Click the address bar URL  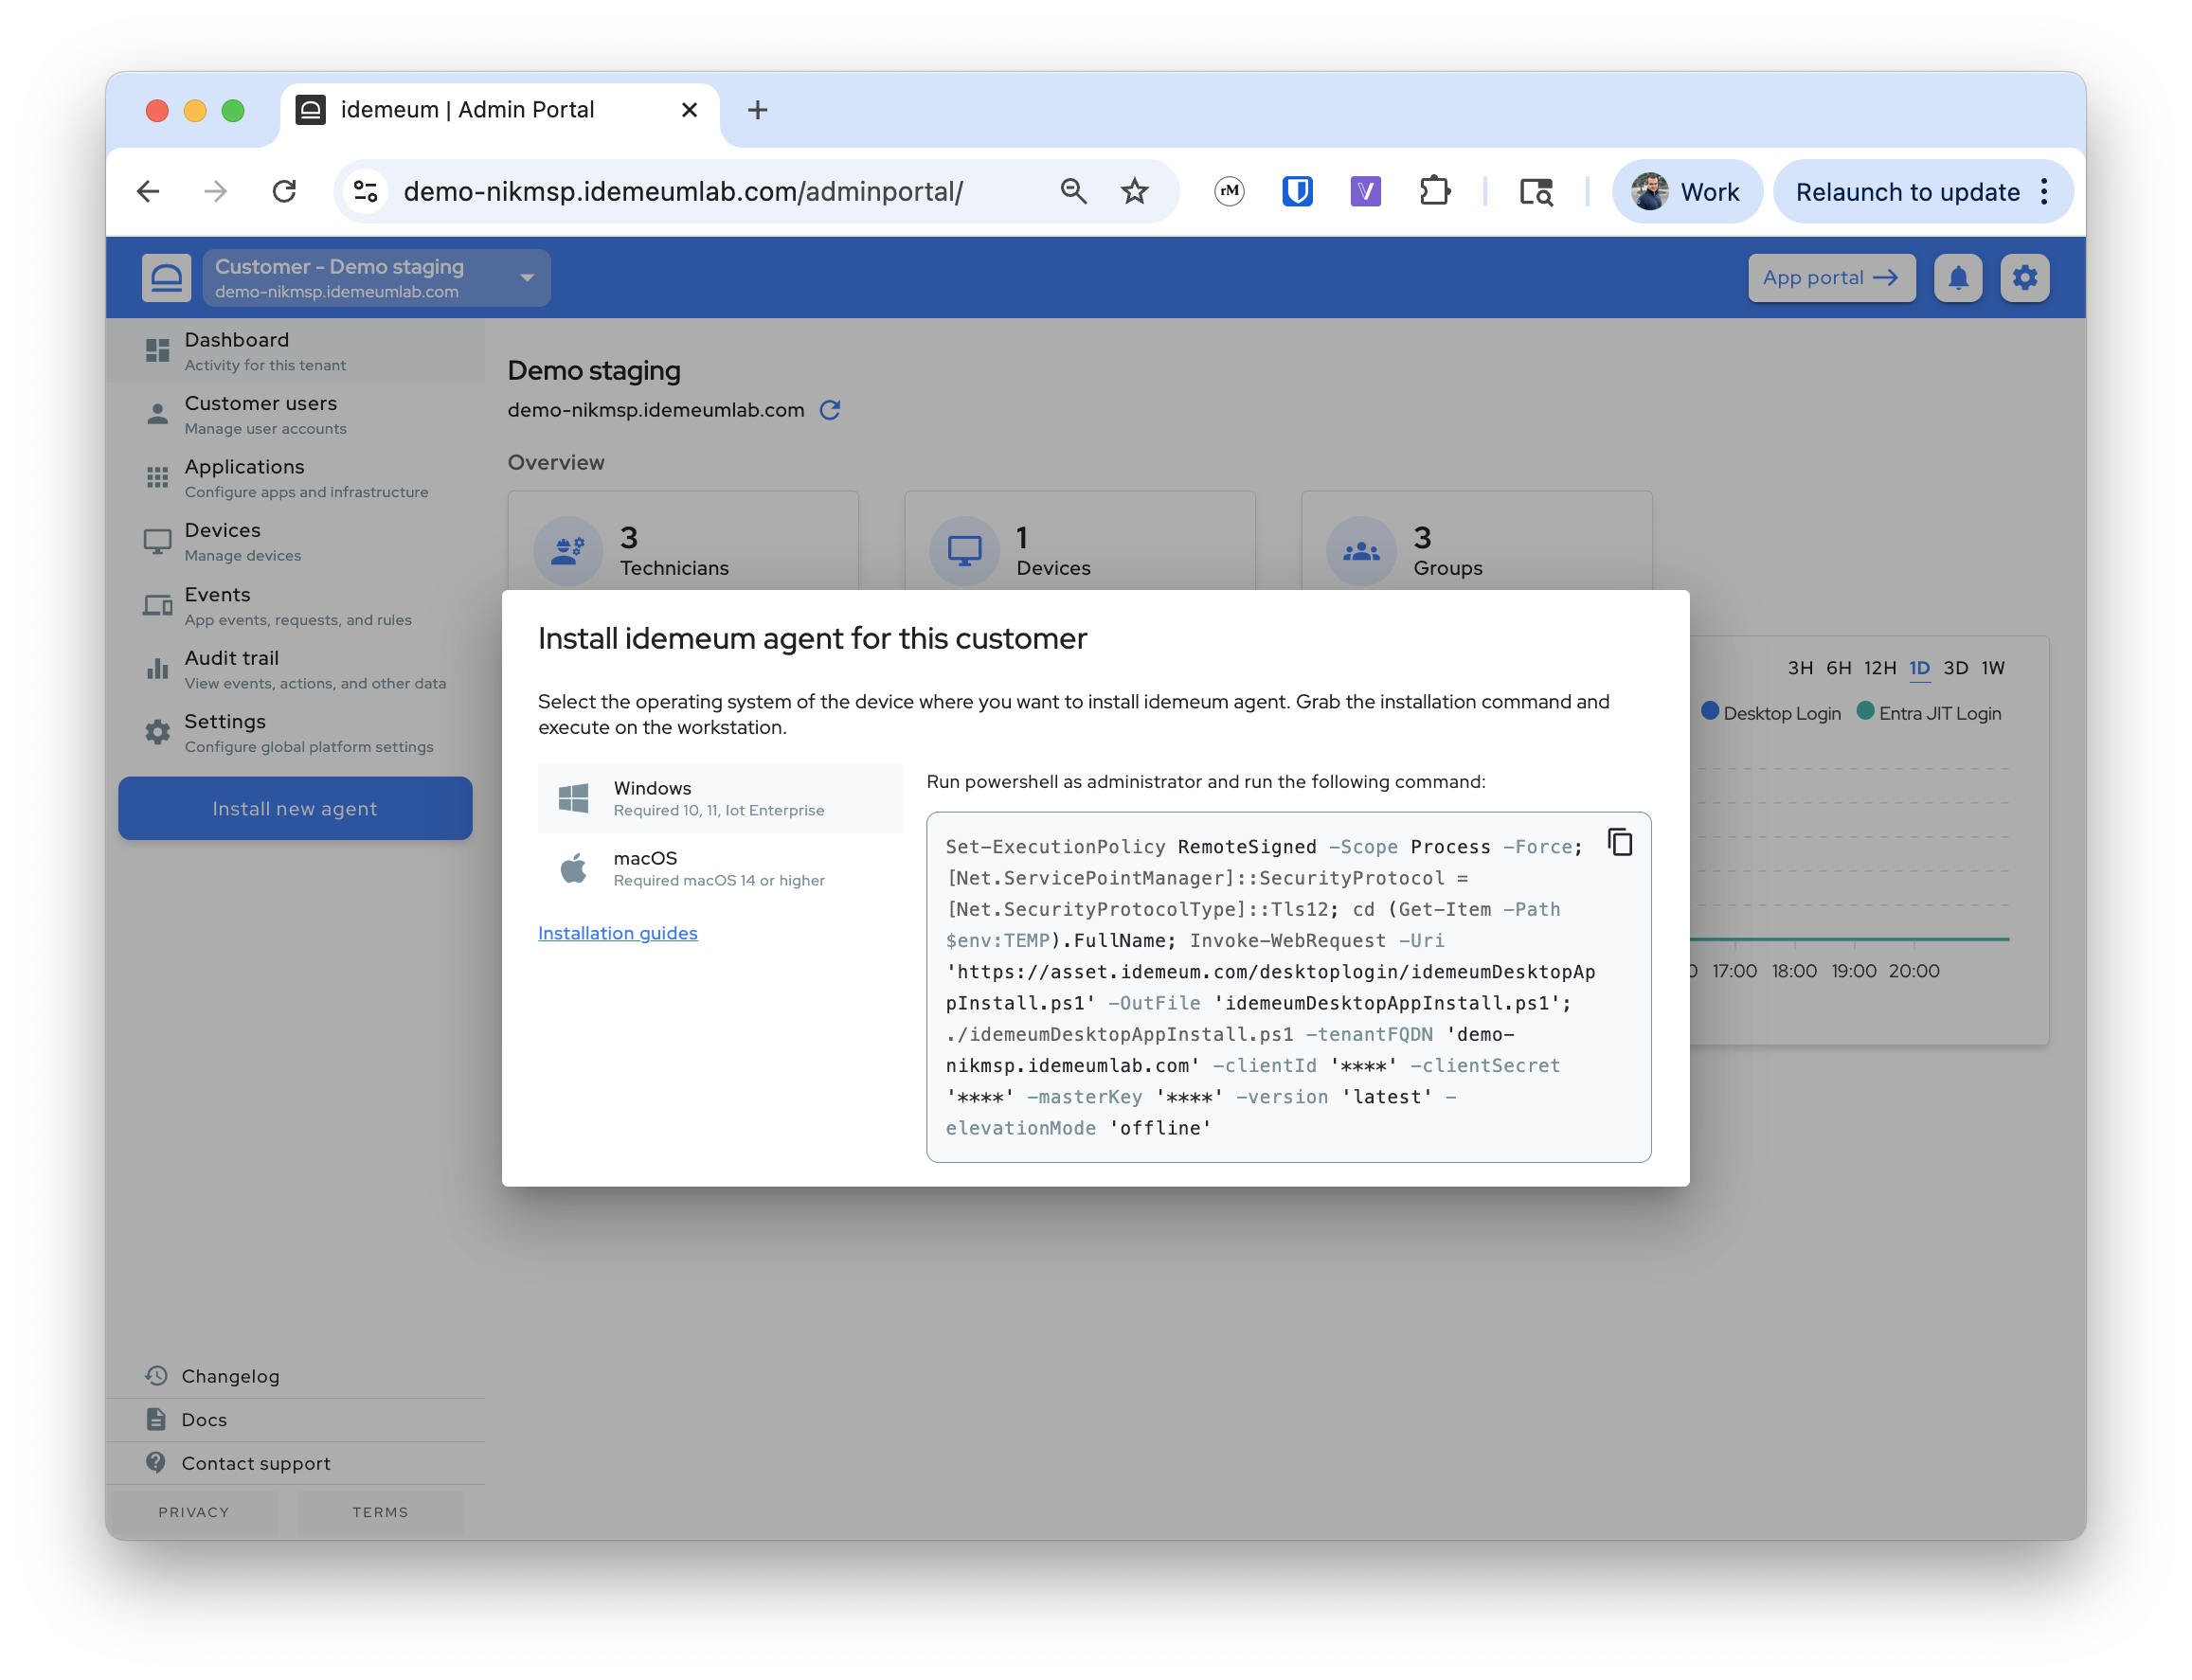coord(683,191)
